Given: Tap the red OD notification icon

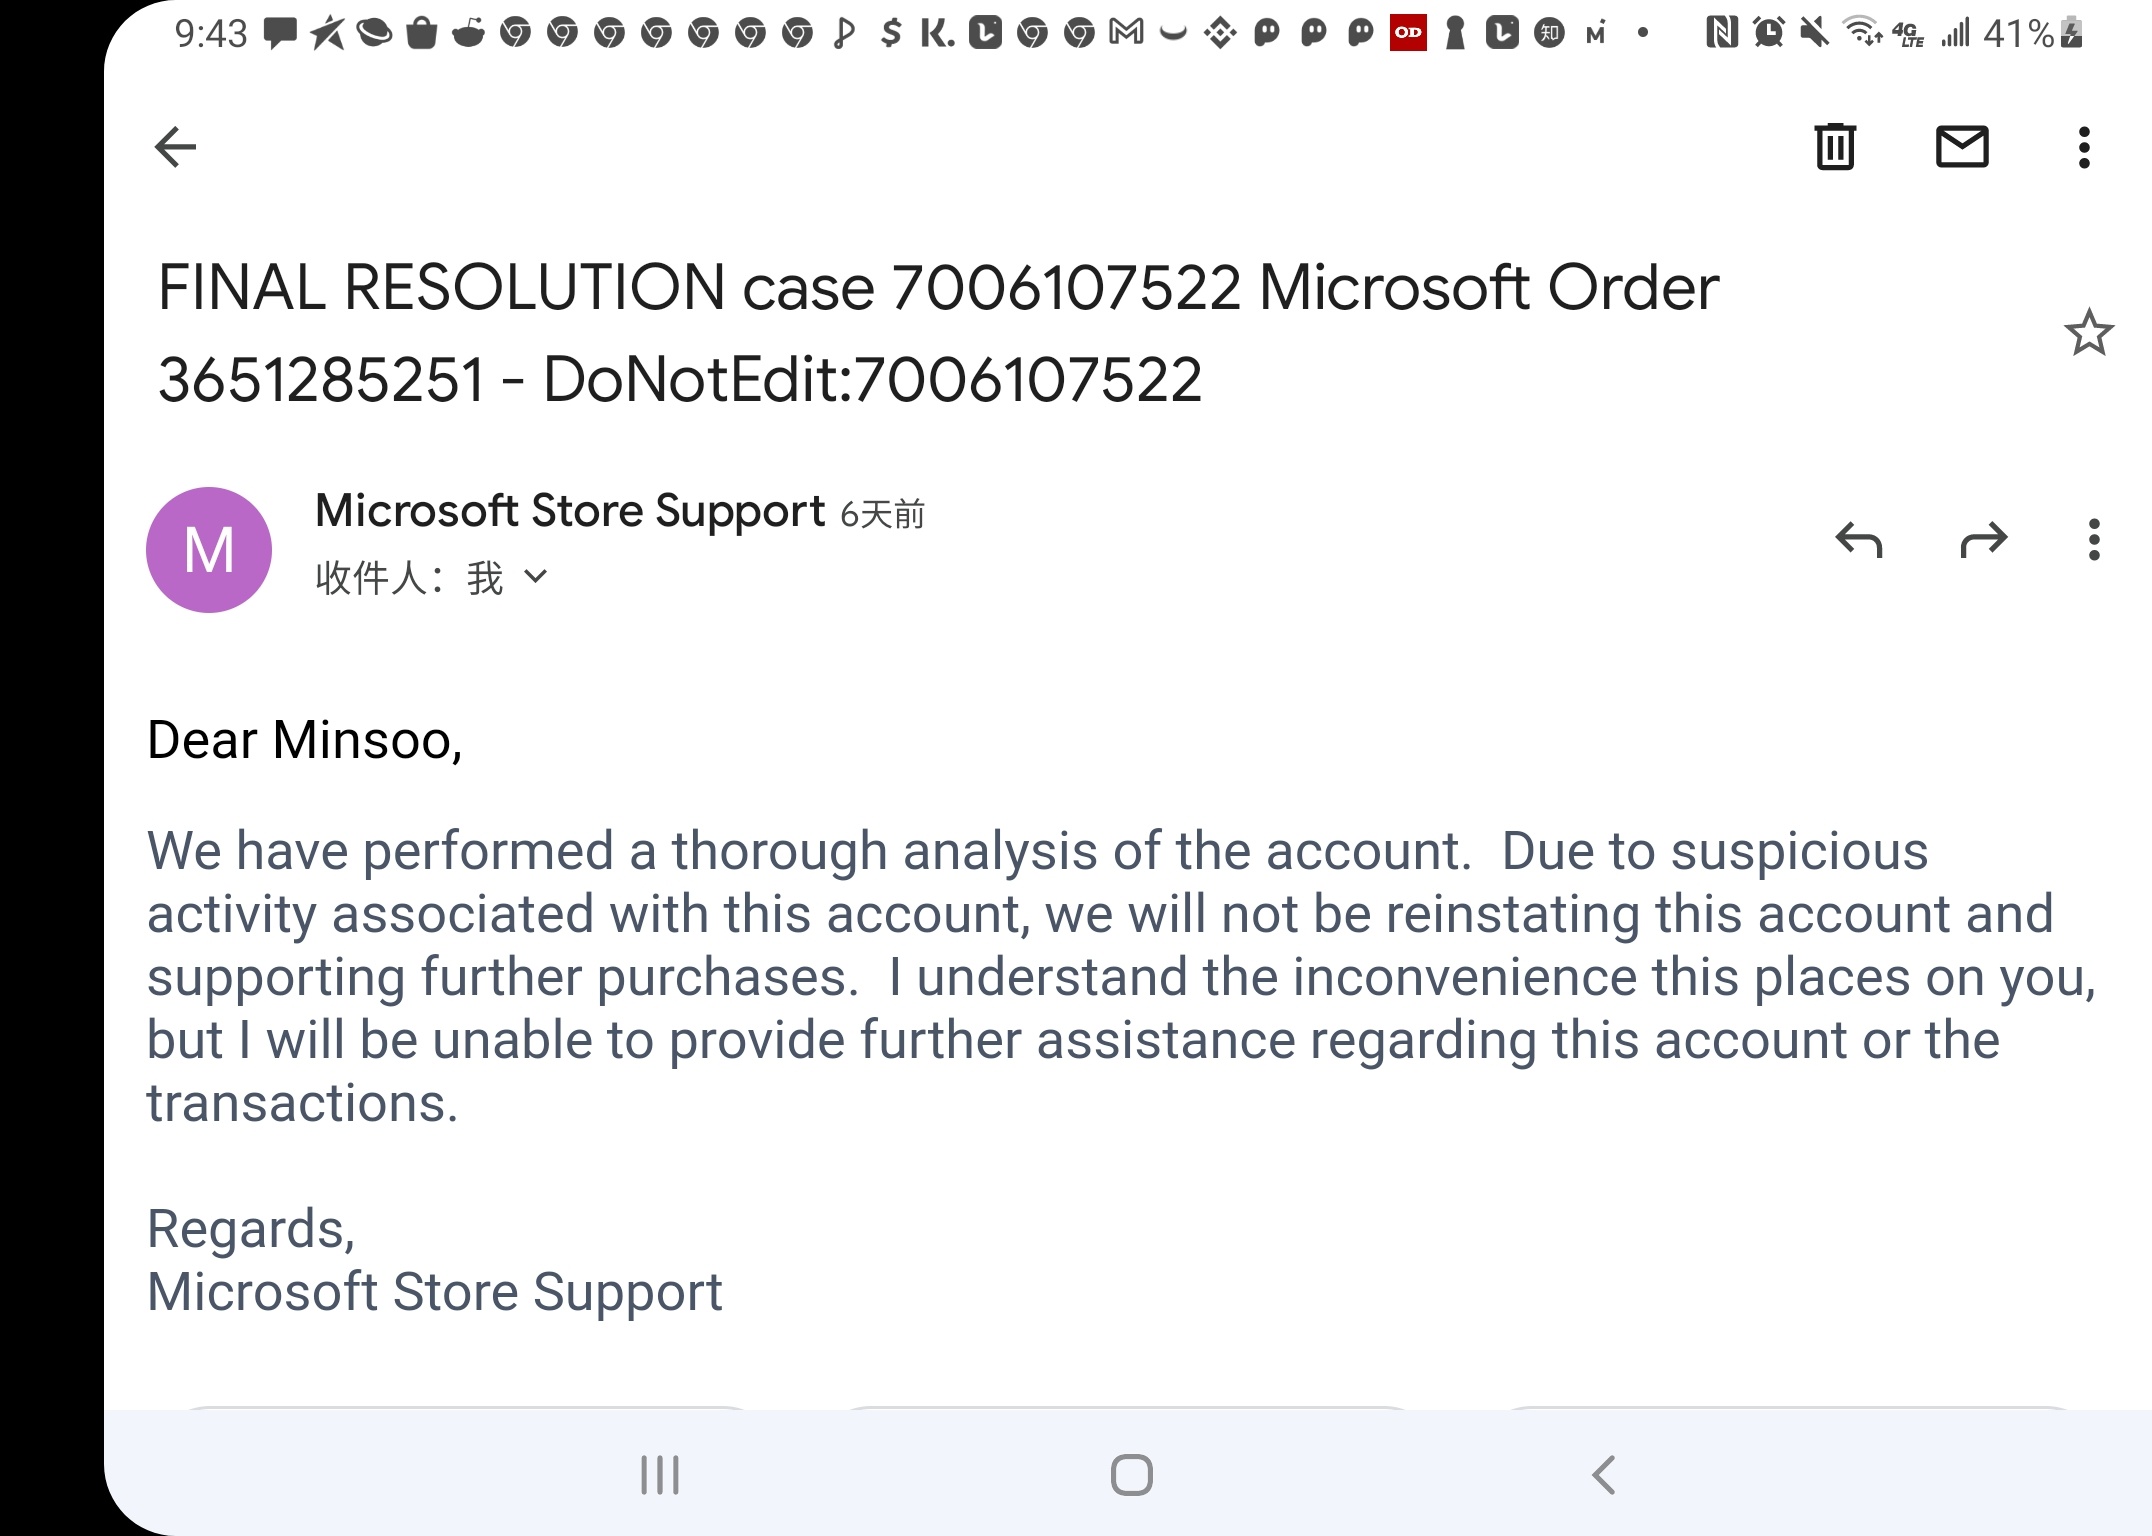Looking at the screenshot, I should click(x=1408, y=33).
